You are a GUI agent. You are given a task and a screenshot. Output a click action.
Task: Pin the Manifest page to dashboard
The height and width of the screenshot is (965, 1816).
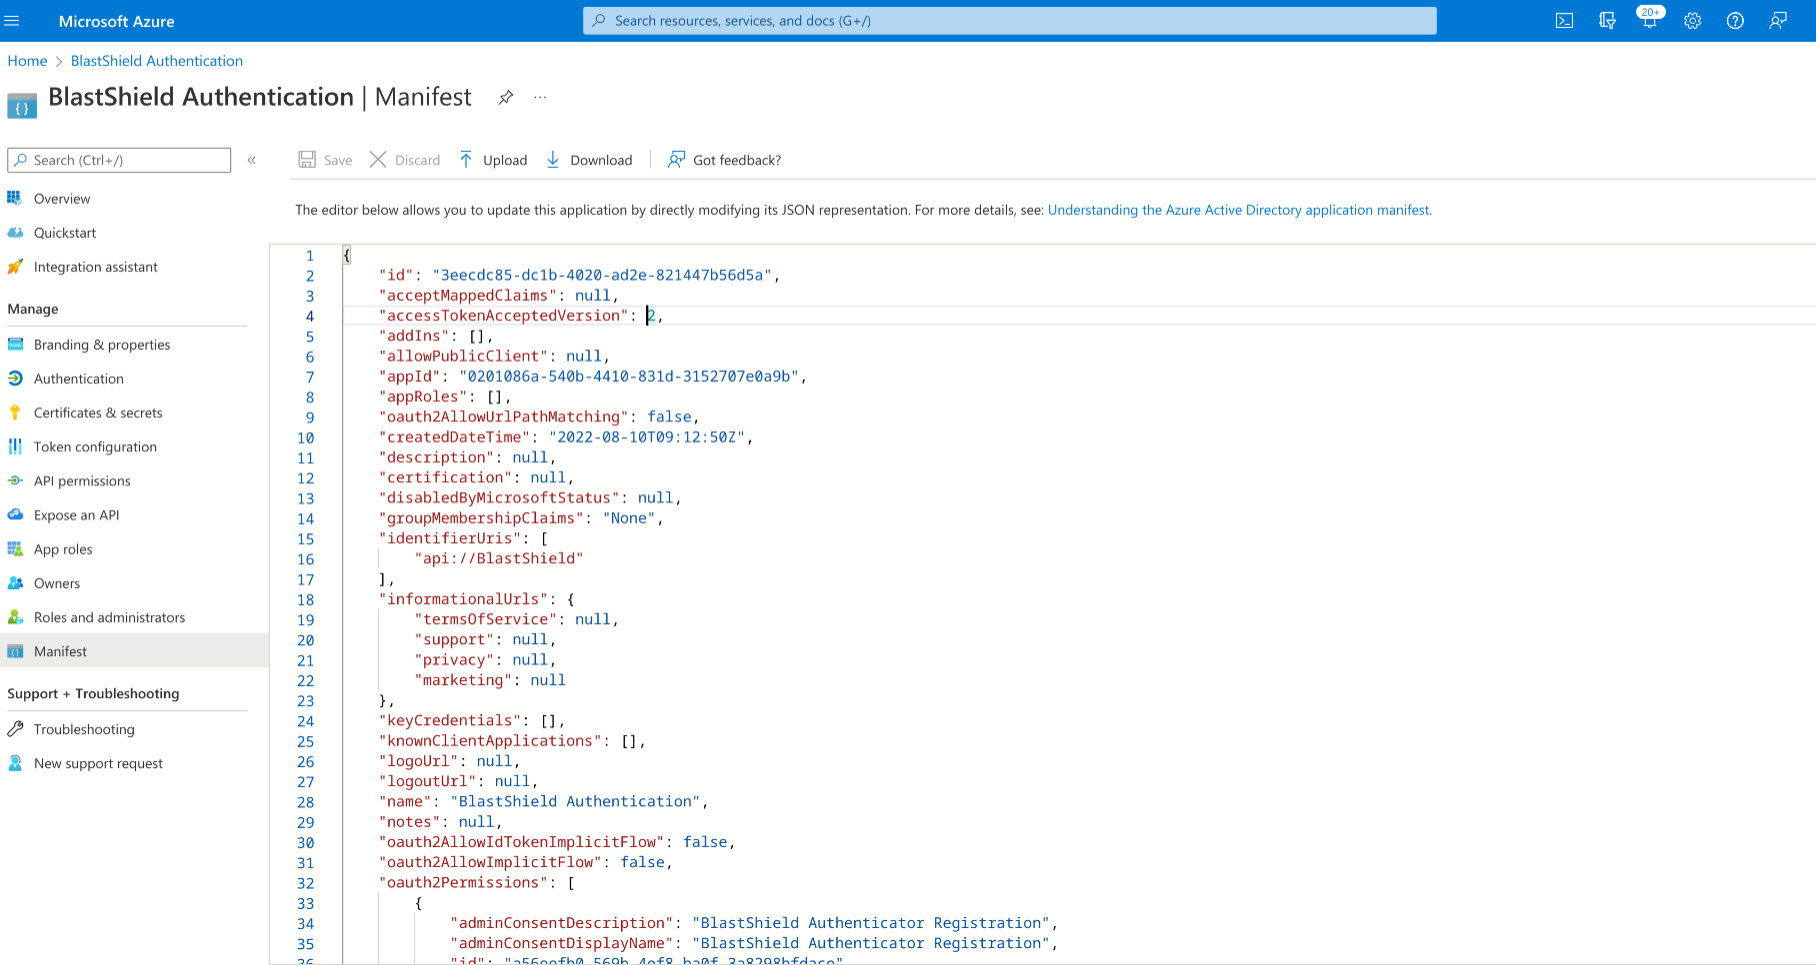pos(506,97)
